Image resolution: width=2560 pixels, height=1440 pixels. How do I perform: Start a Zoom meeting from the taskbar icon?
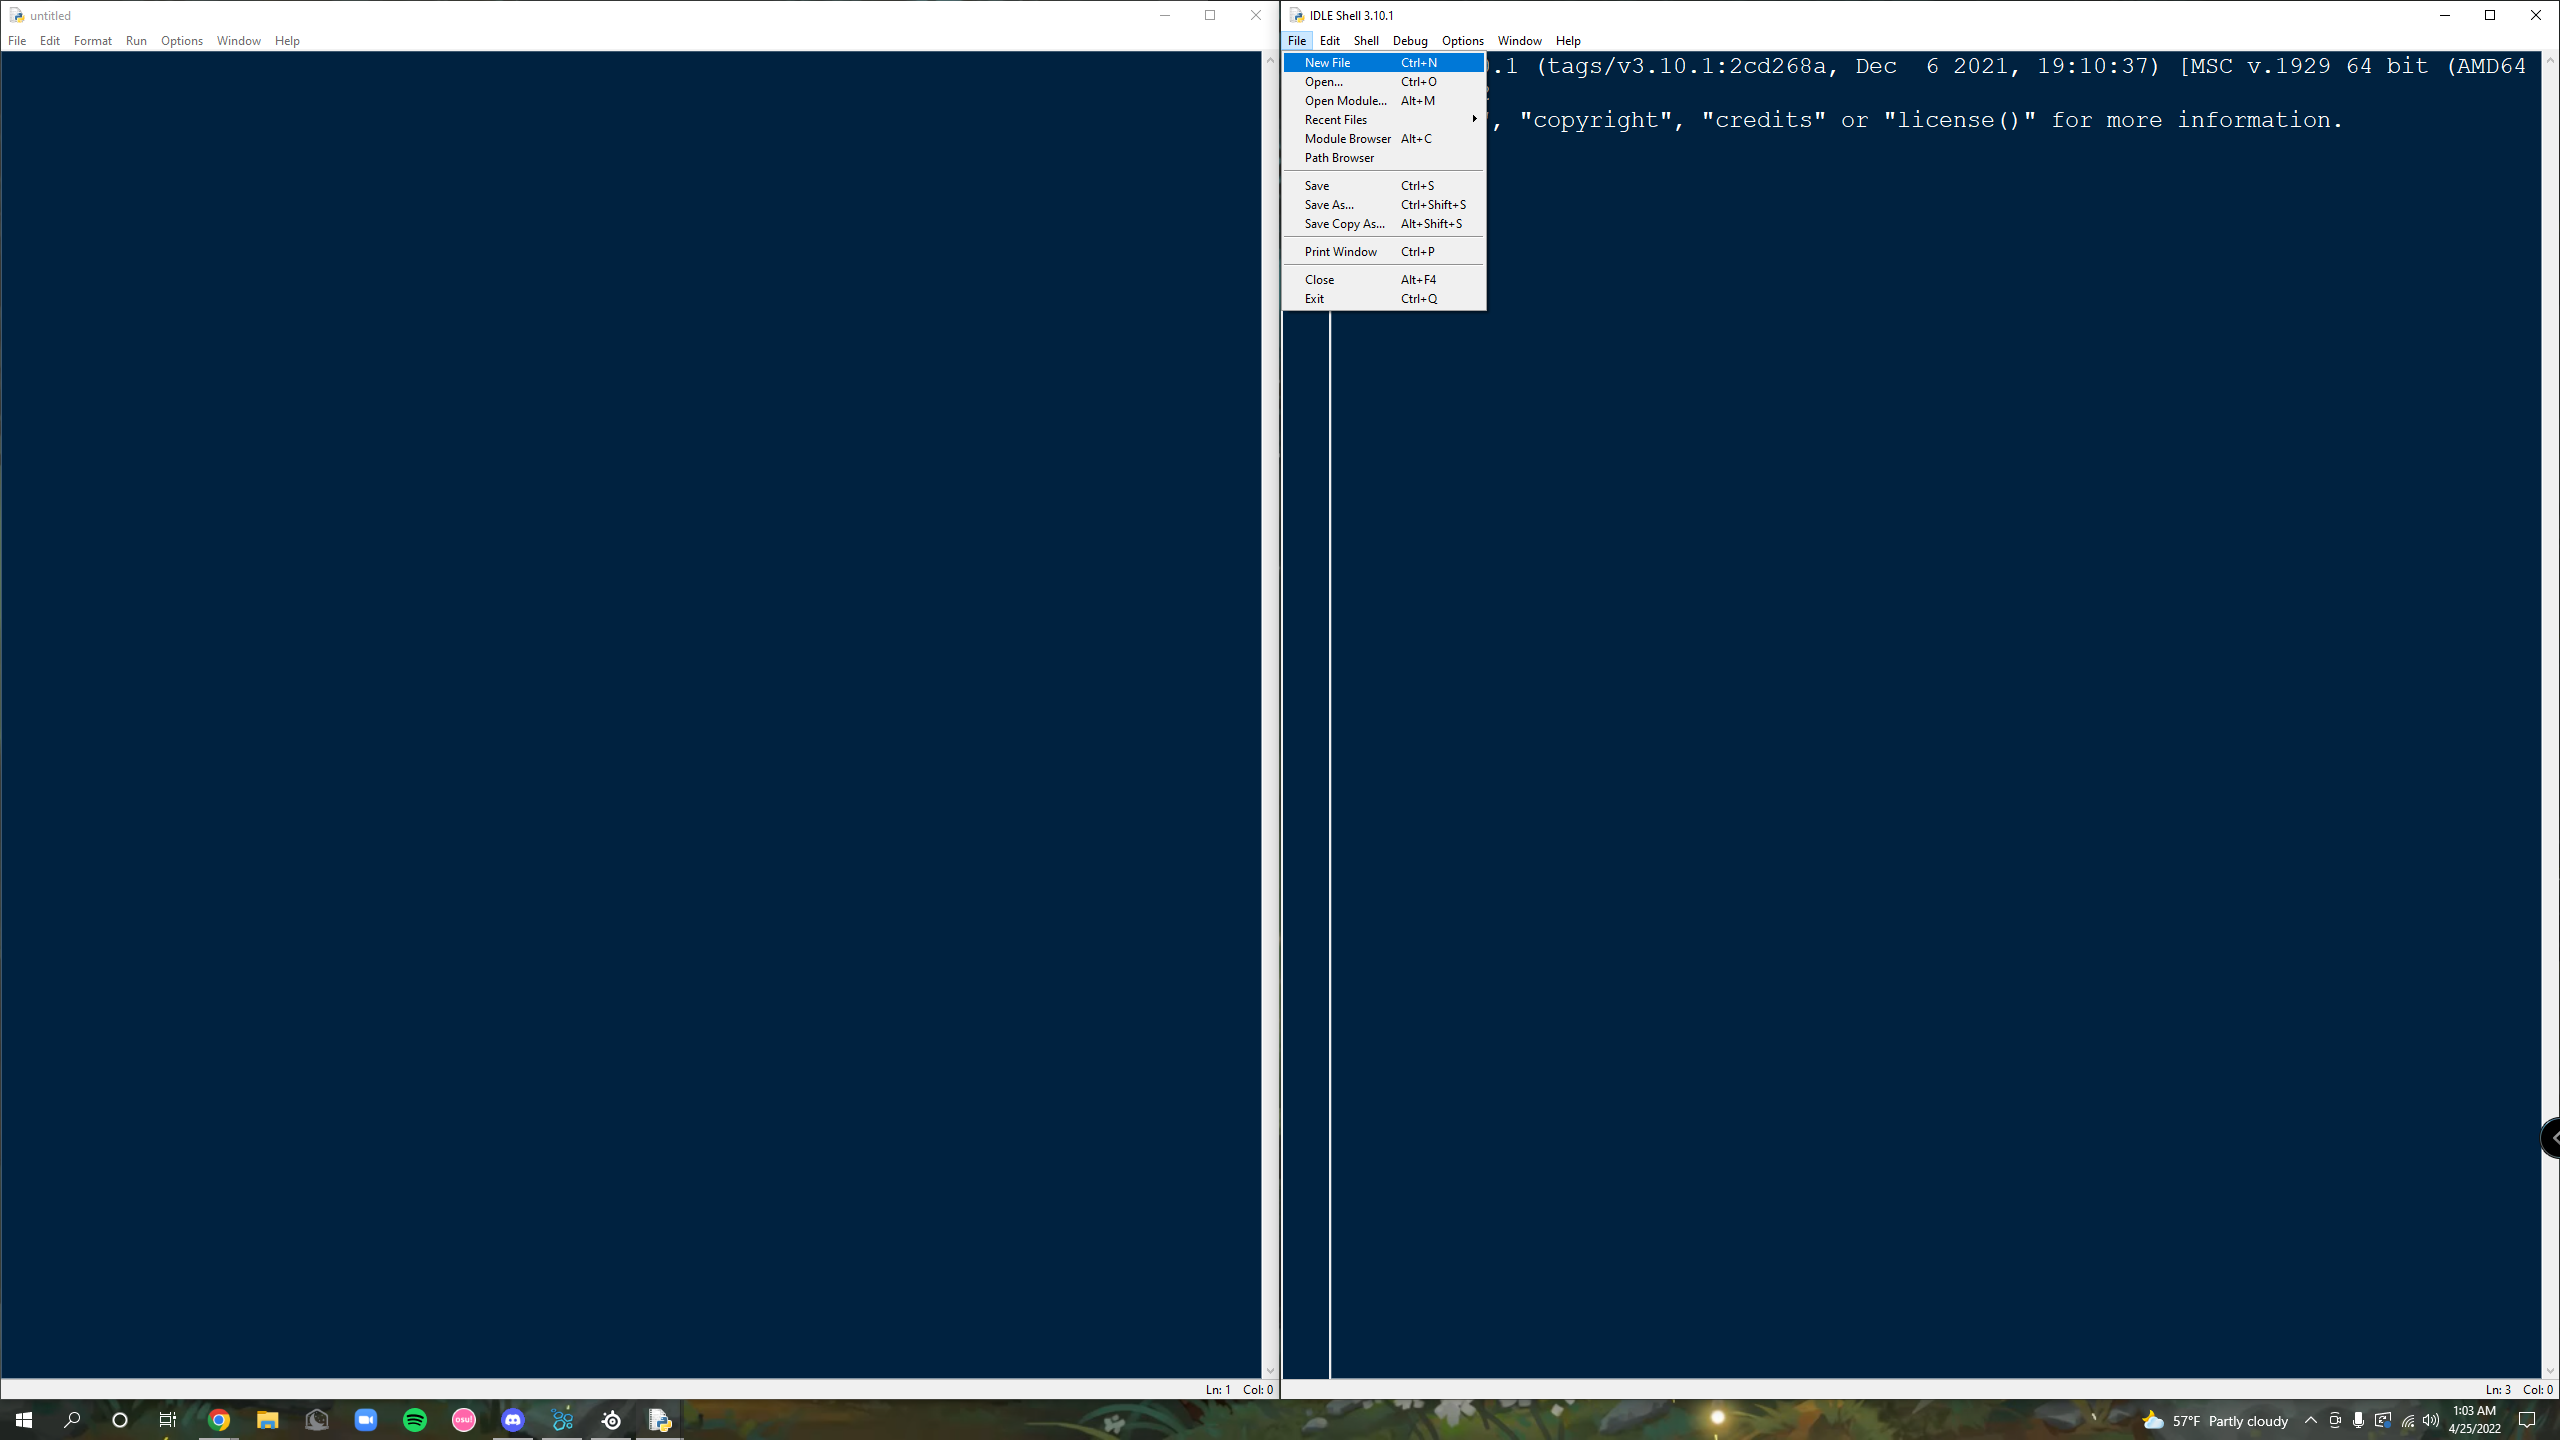pos(366,1419)
